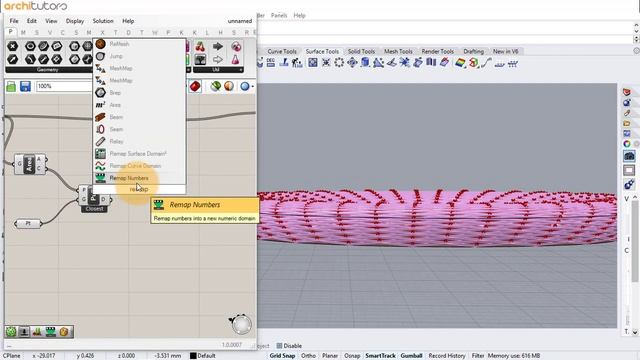Viewport: 640px width, 360px height.
Task: Click the pink globe icon in Util panel
Action: 236,47
